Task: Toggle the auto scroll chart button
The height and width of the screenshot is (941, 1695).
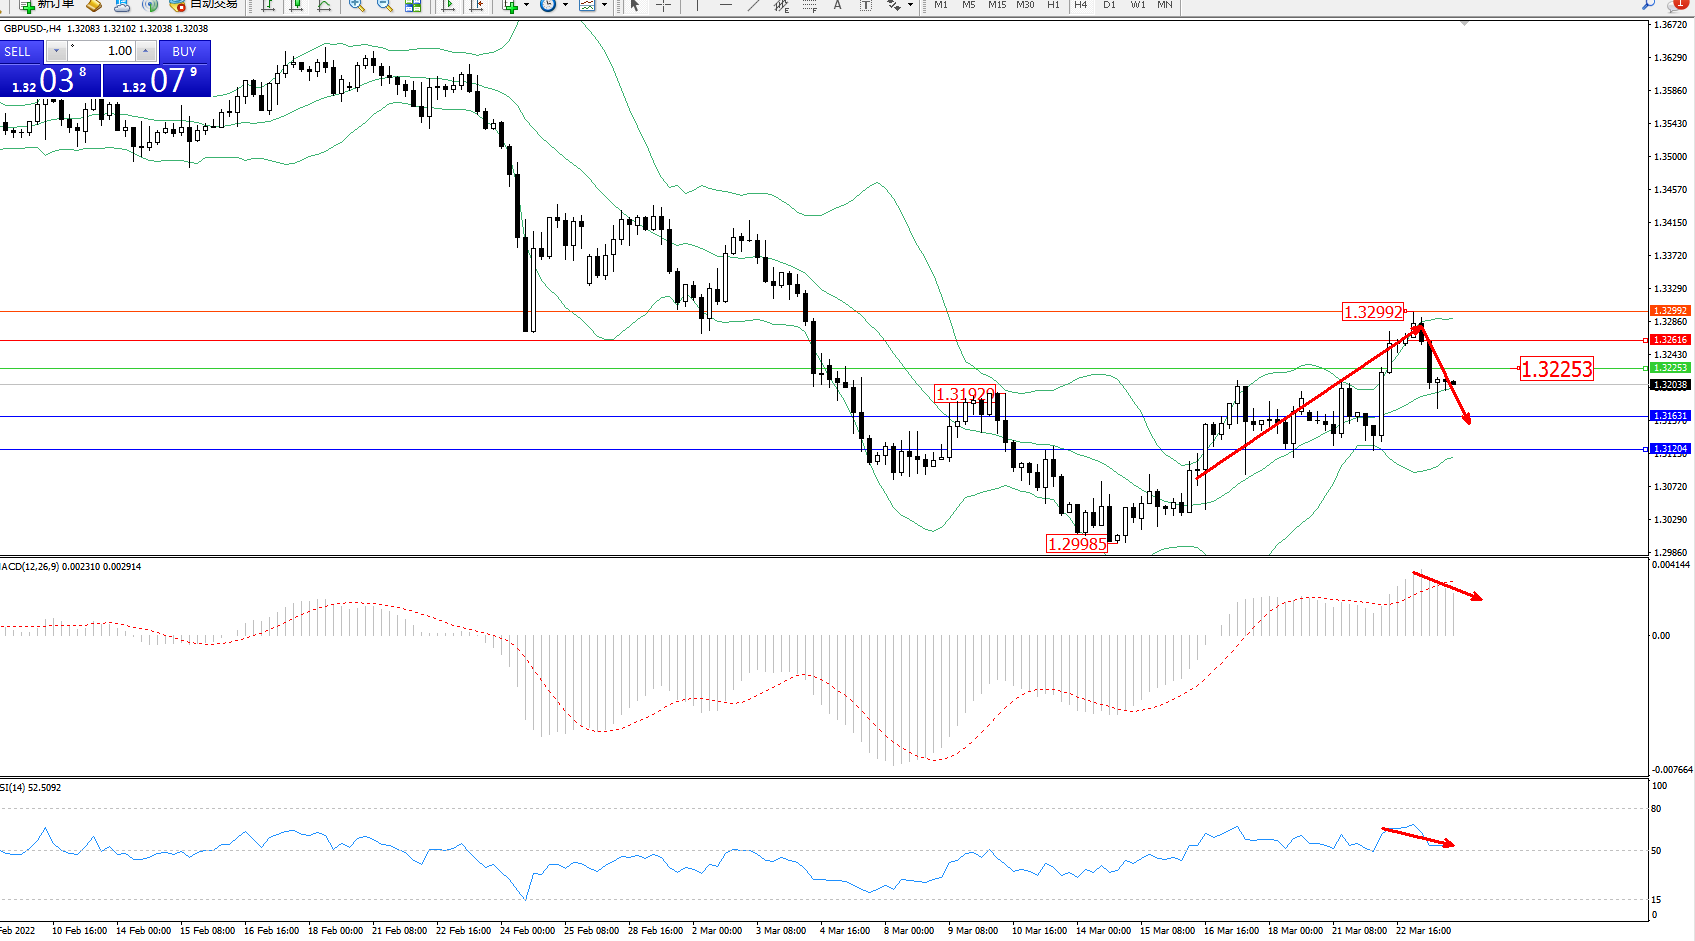Action: 448,5
